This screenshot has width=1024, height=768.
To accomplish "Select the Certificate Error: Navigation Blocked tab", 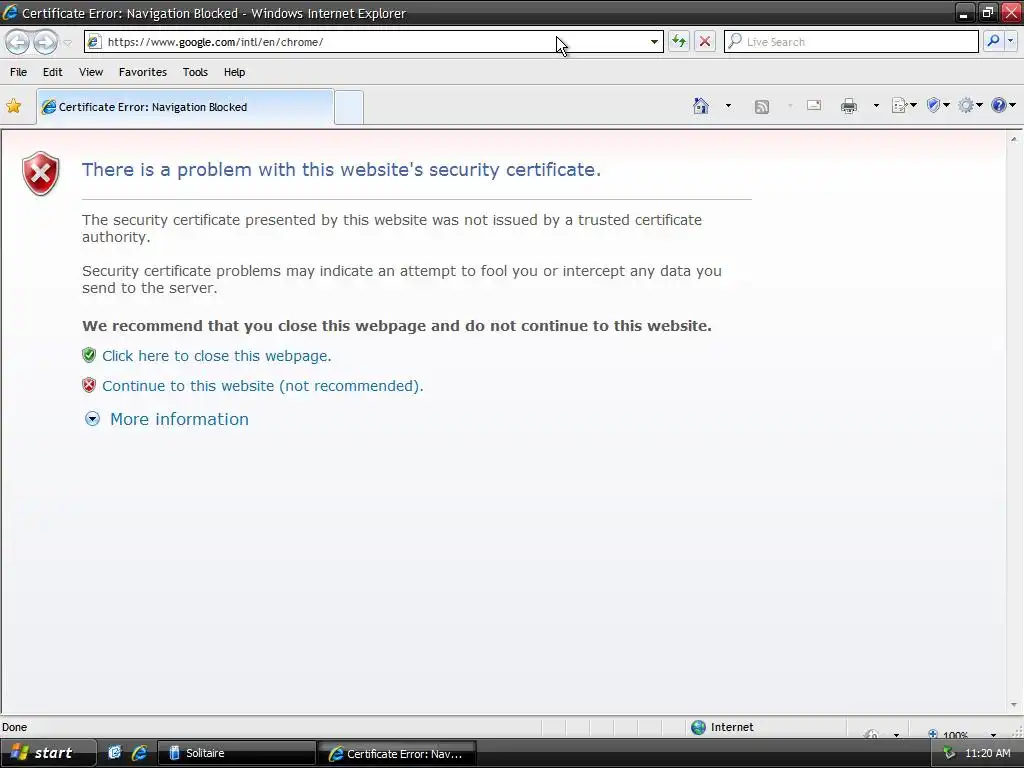I will 185,107.
